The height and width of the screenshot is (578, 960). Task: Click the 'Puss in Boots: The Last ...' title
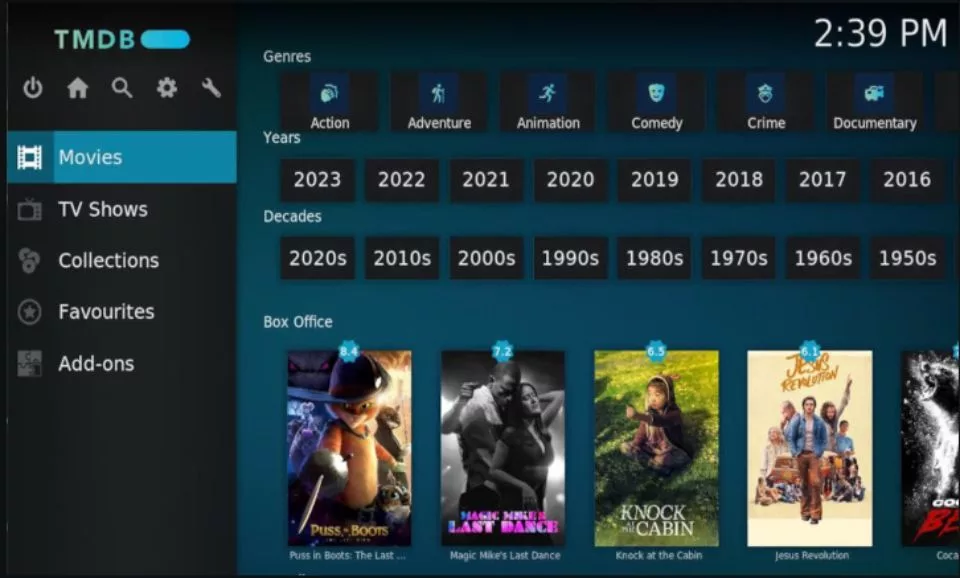pyautogui.click(x=347, y=555)
